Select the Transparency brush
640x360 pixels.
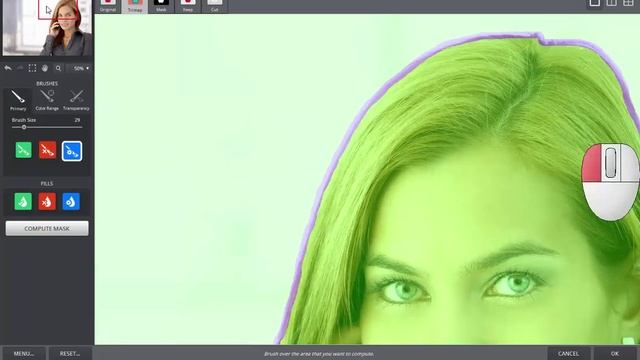[x=76, y=100]
